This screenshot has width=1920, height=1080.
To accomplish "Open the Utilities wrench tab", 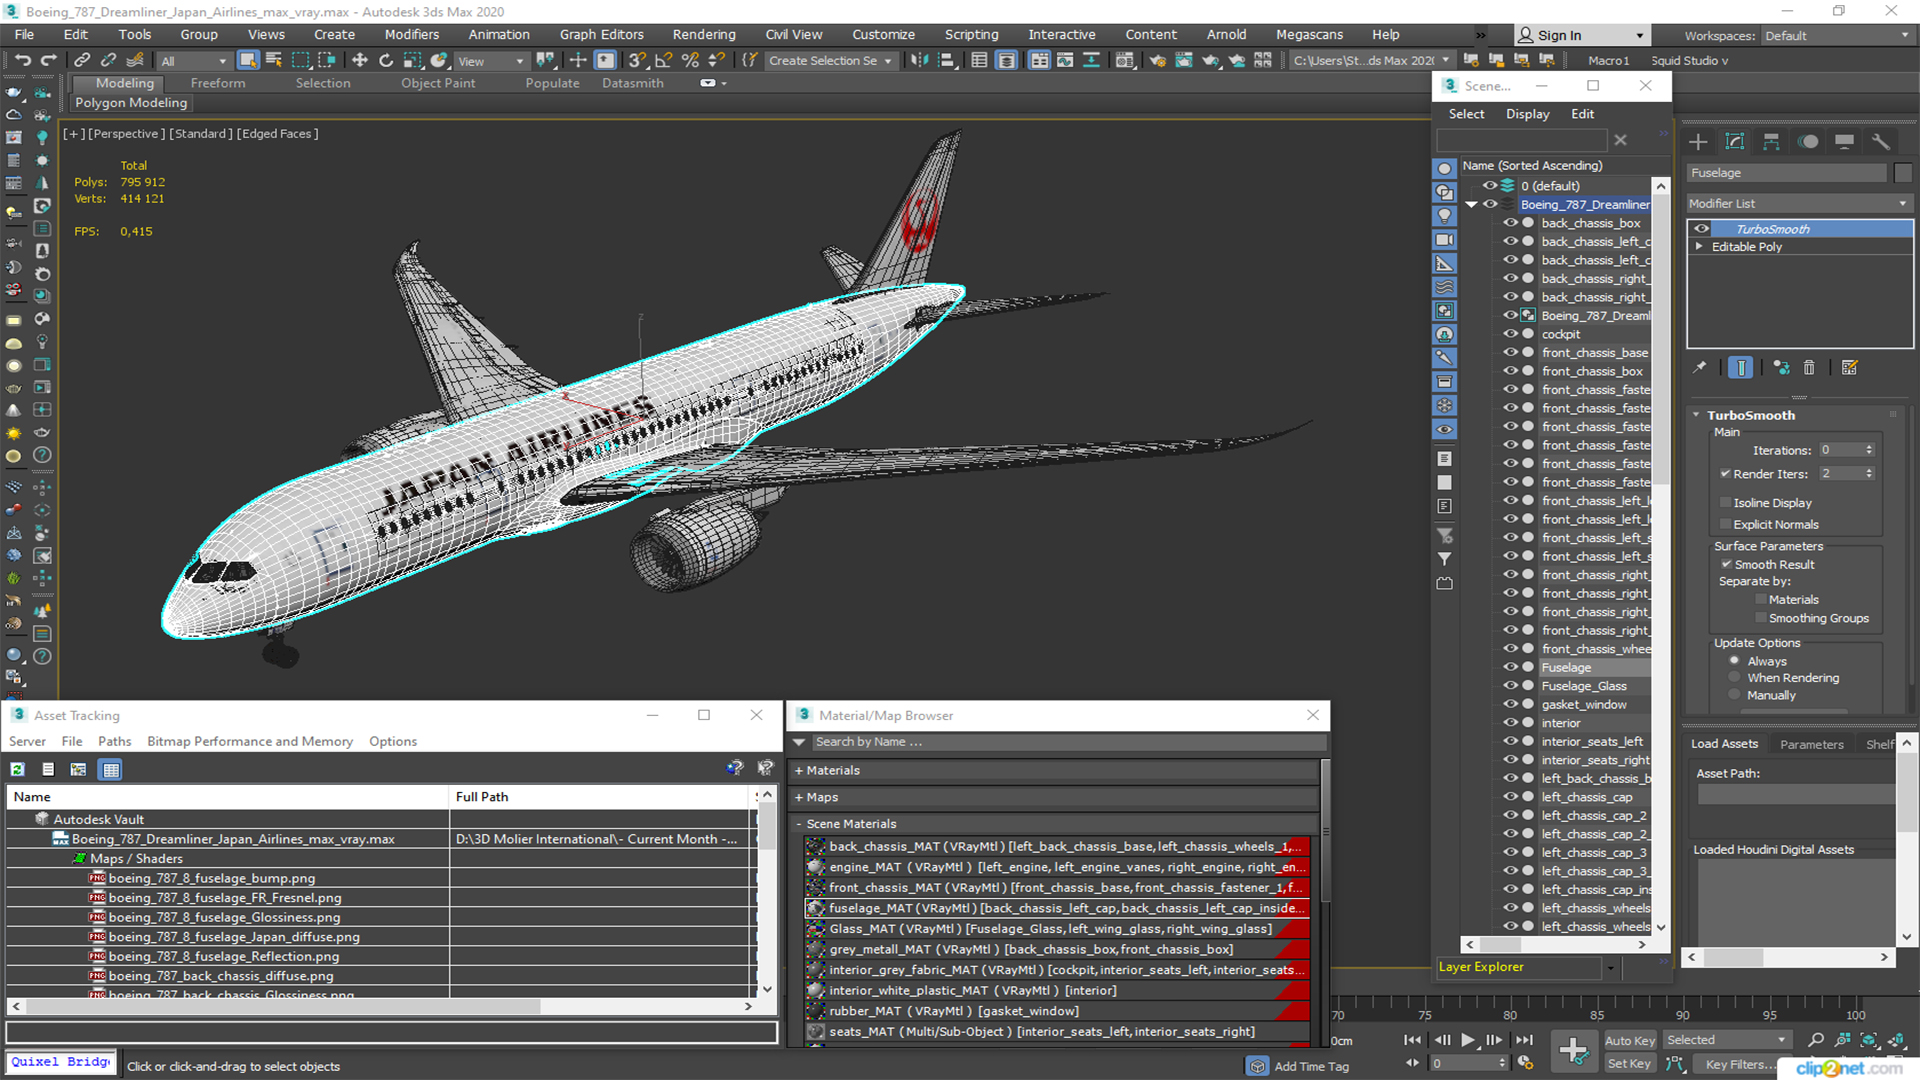I will 1881,142.
